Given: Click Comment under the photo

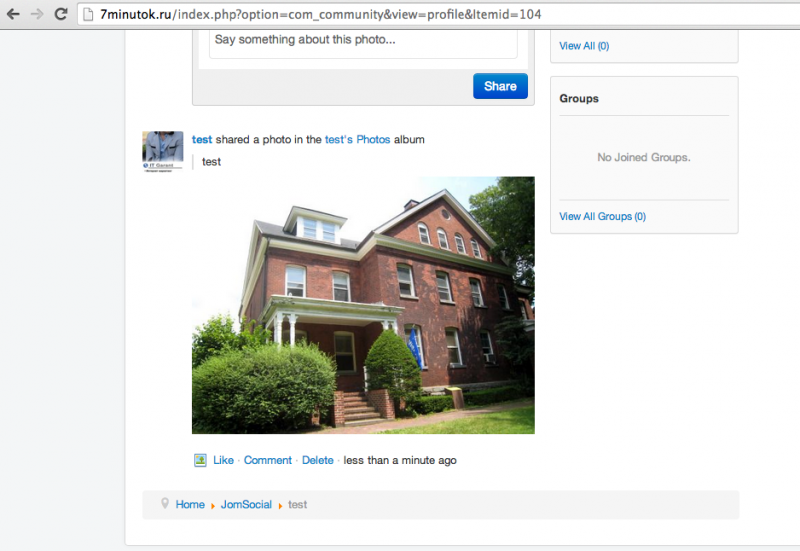Looking at the screenshot, I should 268,460.
